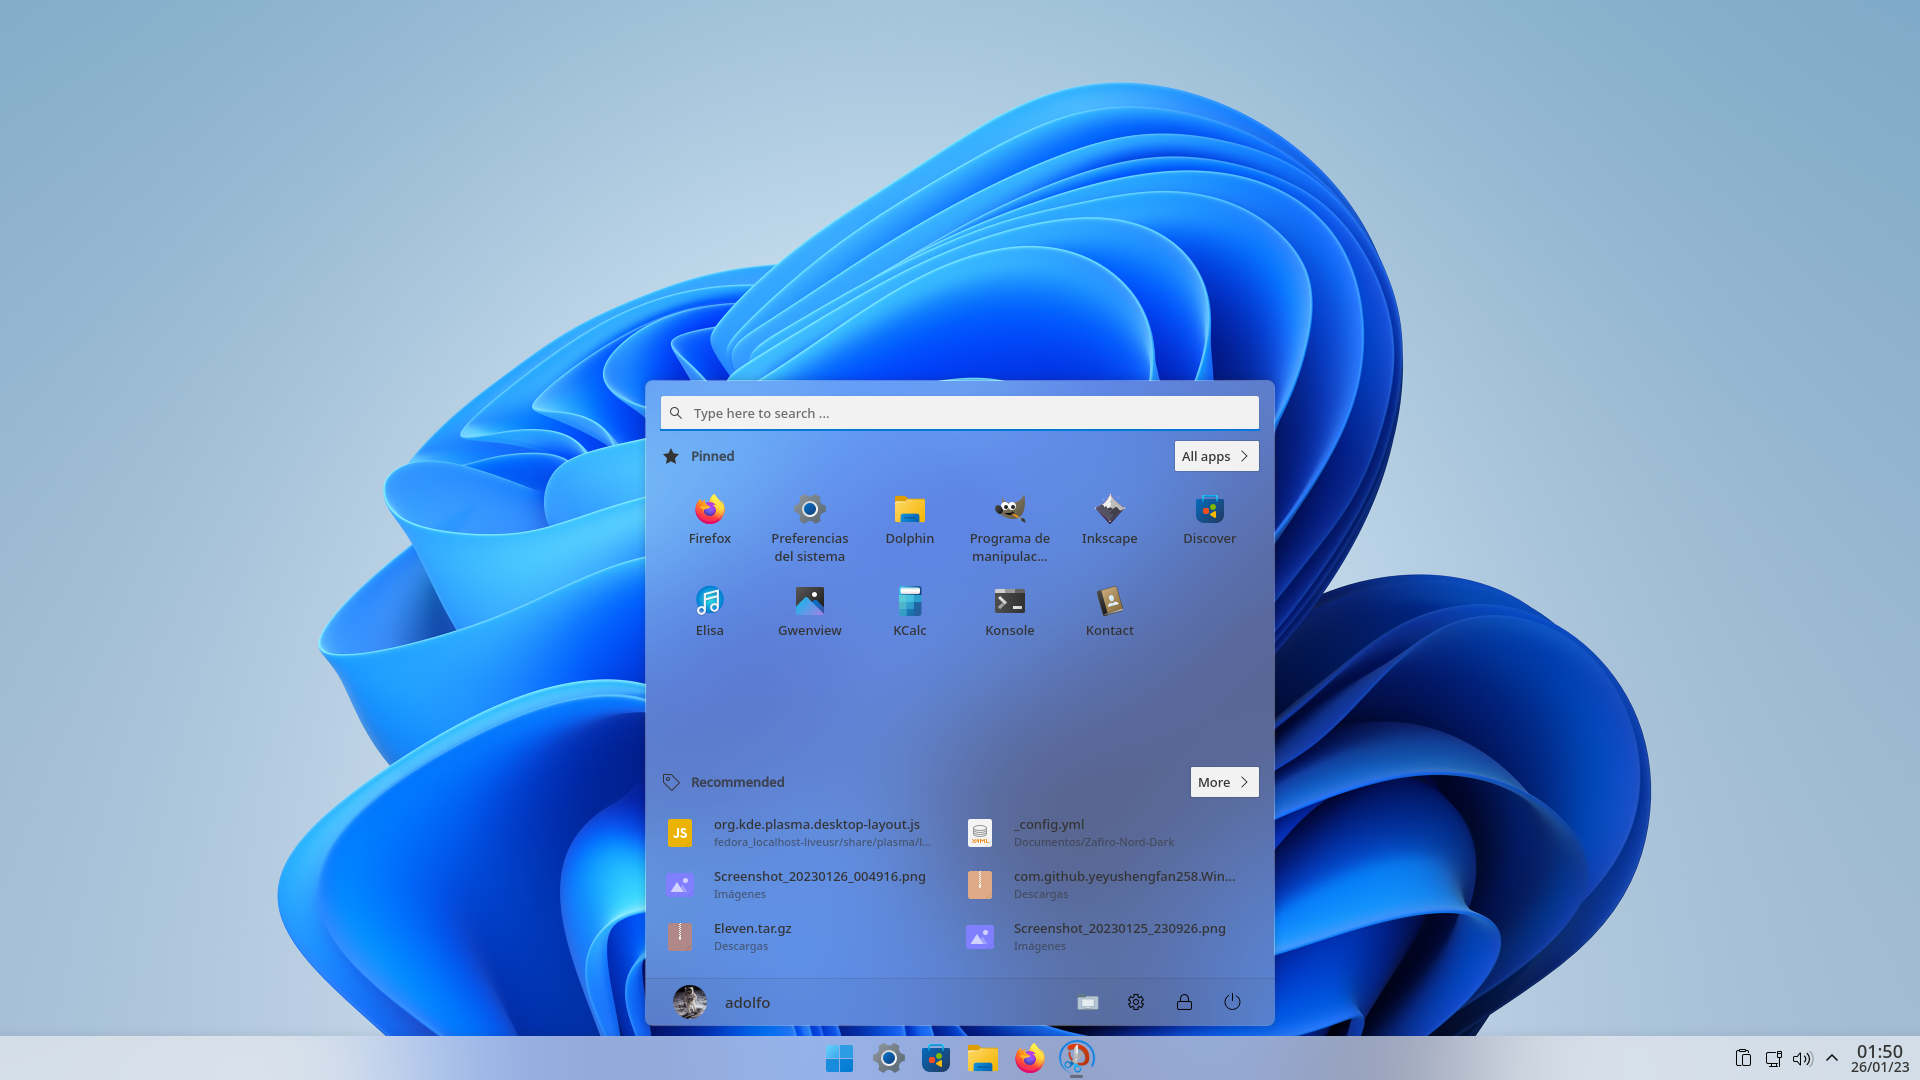Show hidden system tray icons arrow
1920x1080 pixels.
(1832, 1058)
